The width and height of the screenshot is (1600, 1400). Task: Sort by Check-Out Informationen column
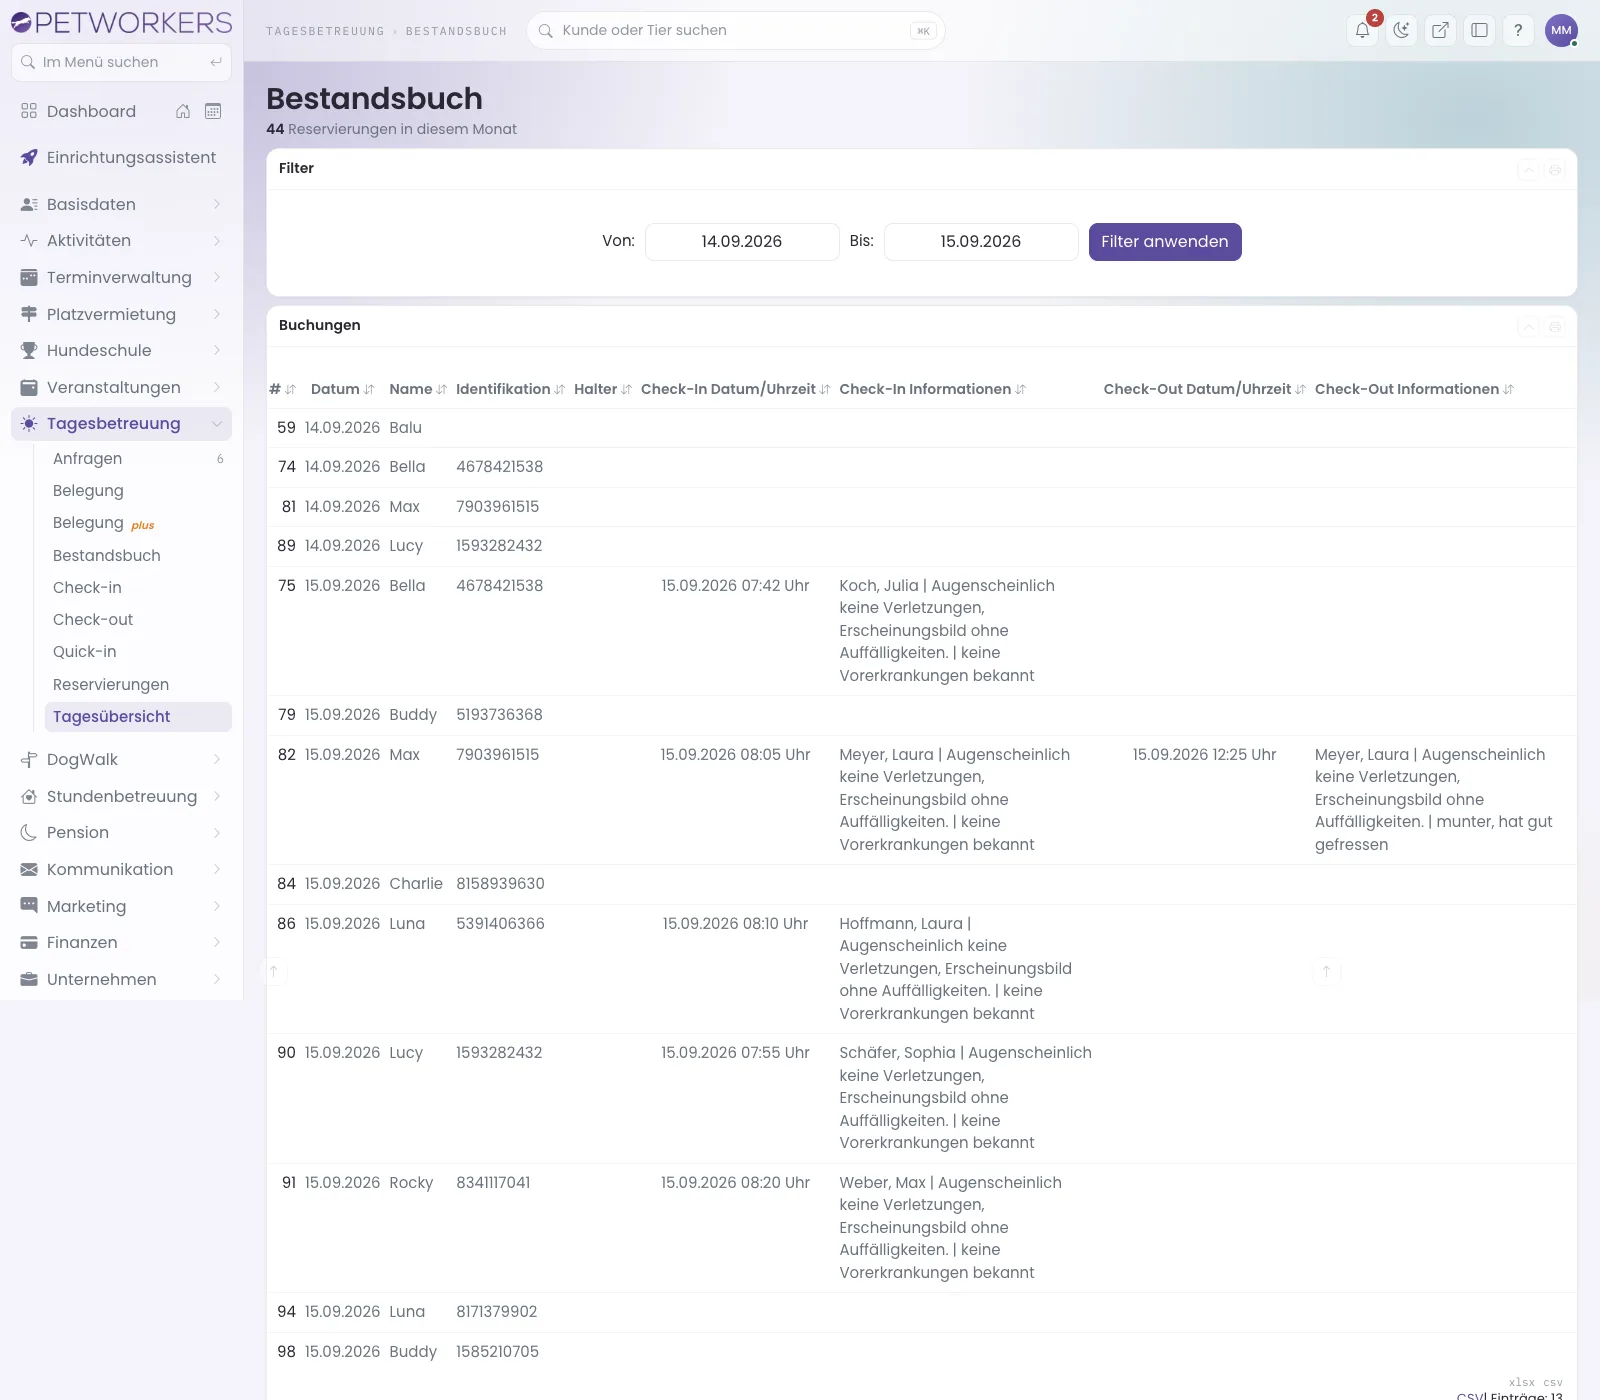point(1414,389)
